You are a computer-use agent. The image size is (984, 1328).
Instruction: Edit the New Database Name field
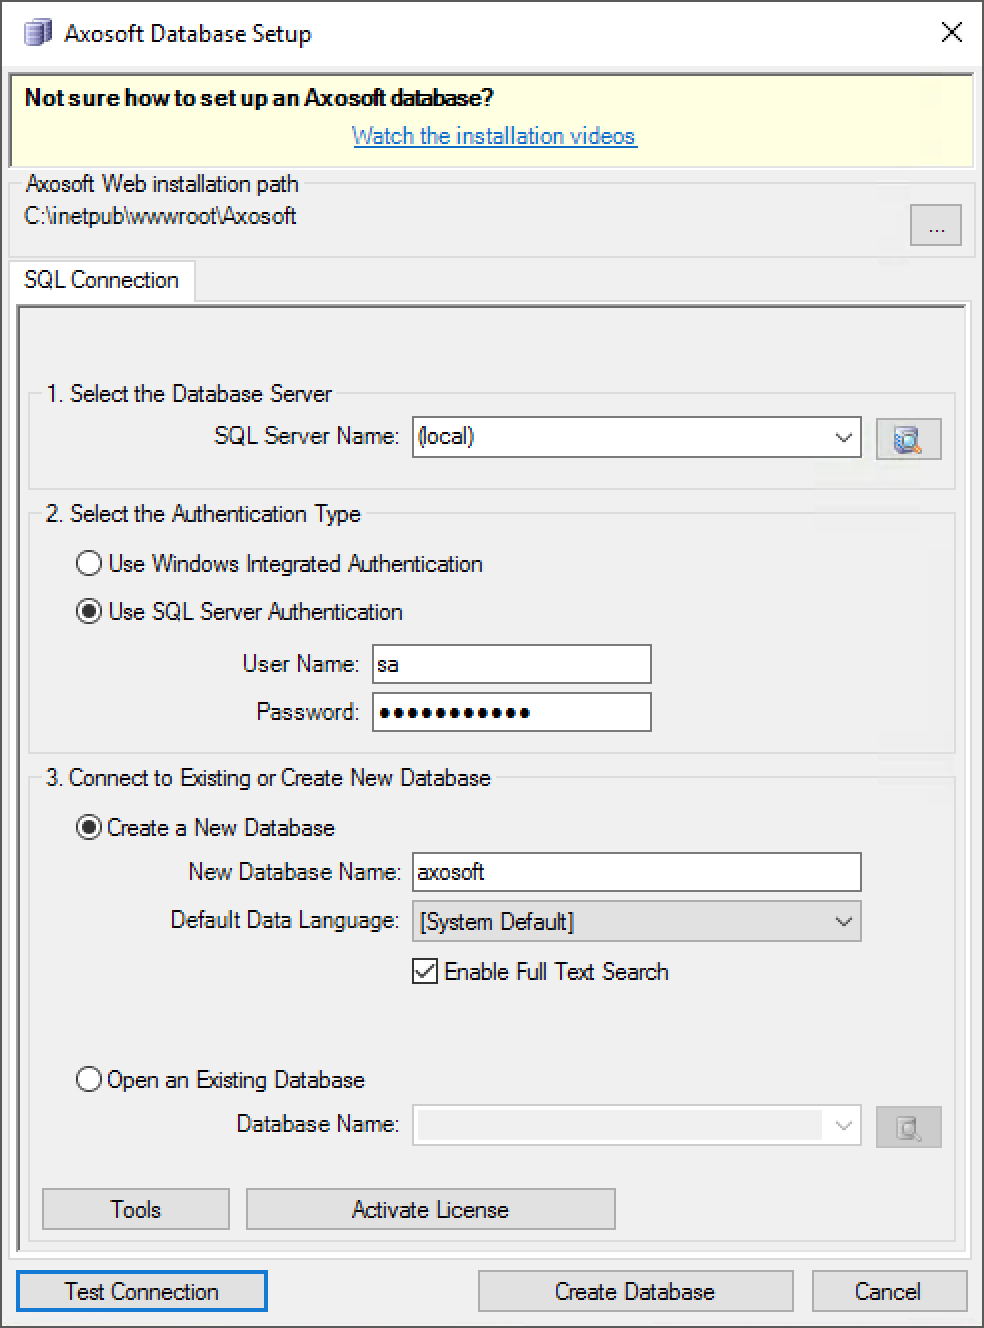coord(635,871)
